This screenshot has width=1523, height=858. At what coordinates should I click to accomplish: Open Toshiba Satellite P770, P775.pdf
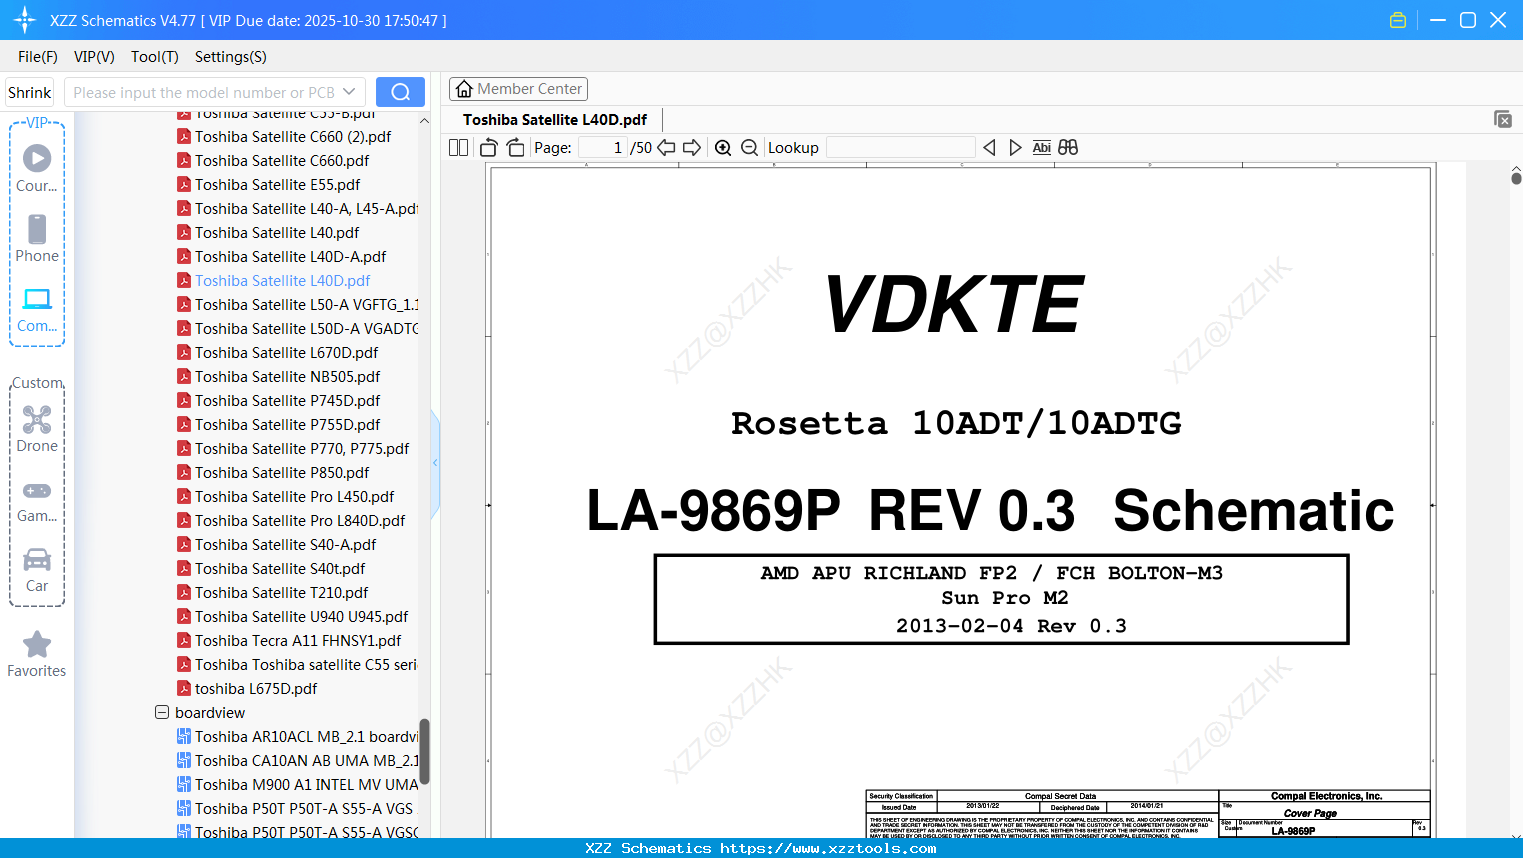click(302, 449)
